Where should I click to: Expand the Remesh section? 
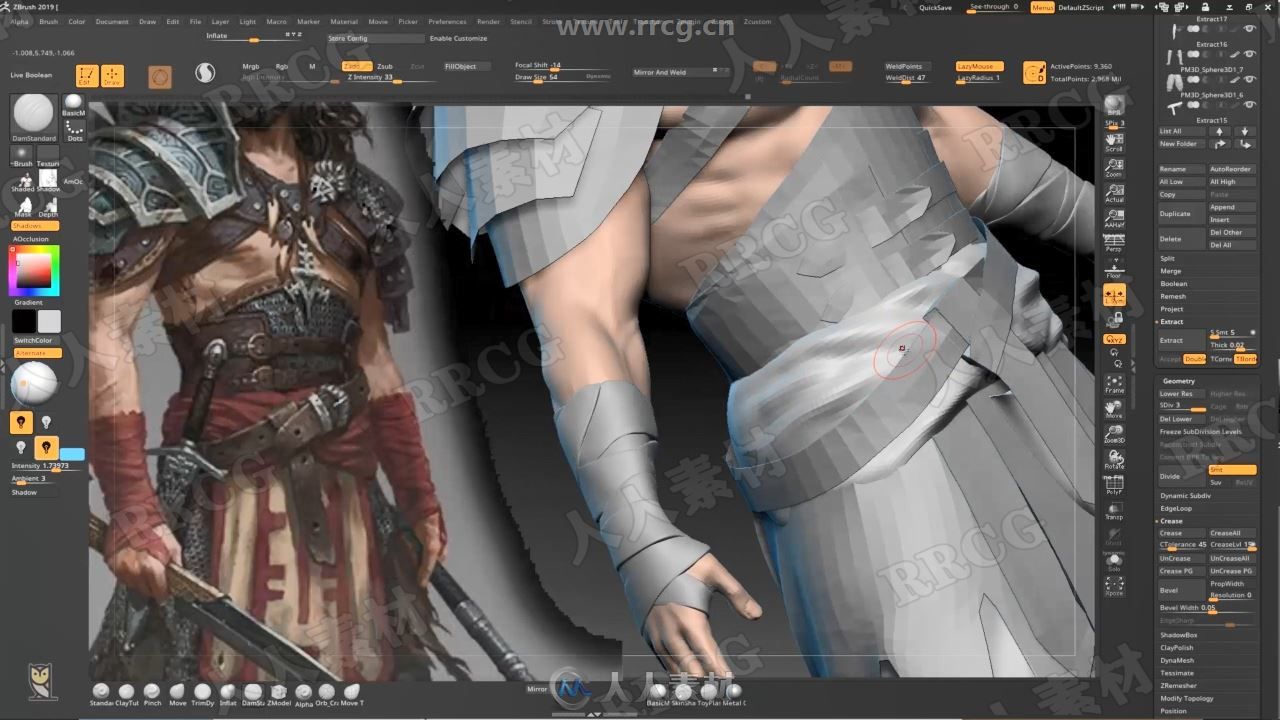coord(1173,296)
